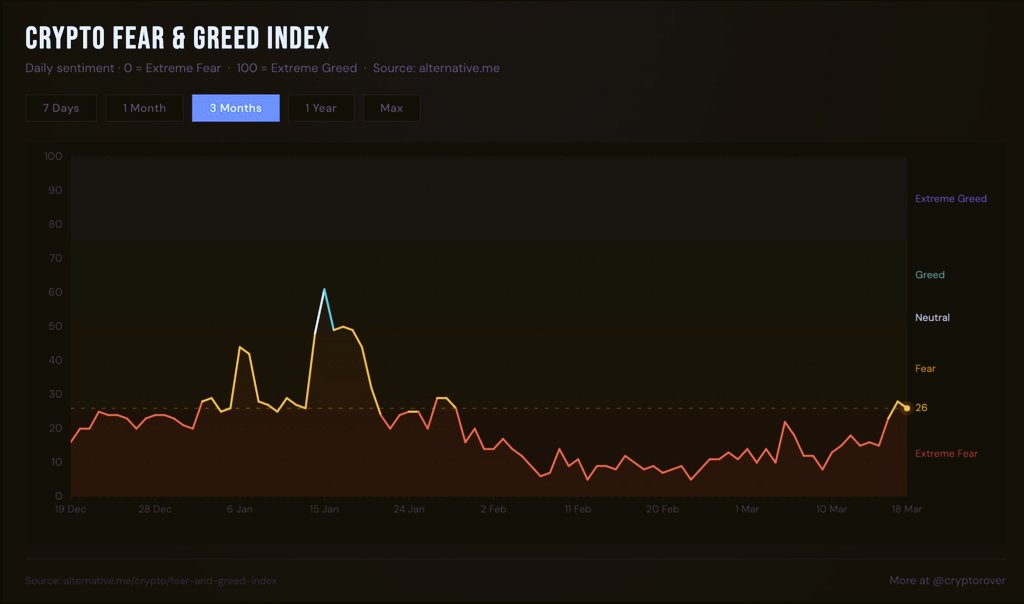Viewport: 1024px width, 604px height.
Task: Click the 60 value on y-axis
Action: (56, 292)
